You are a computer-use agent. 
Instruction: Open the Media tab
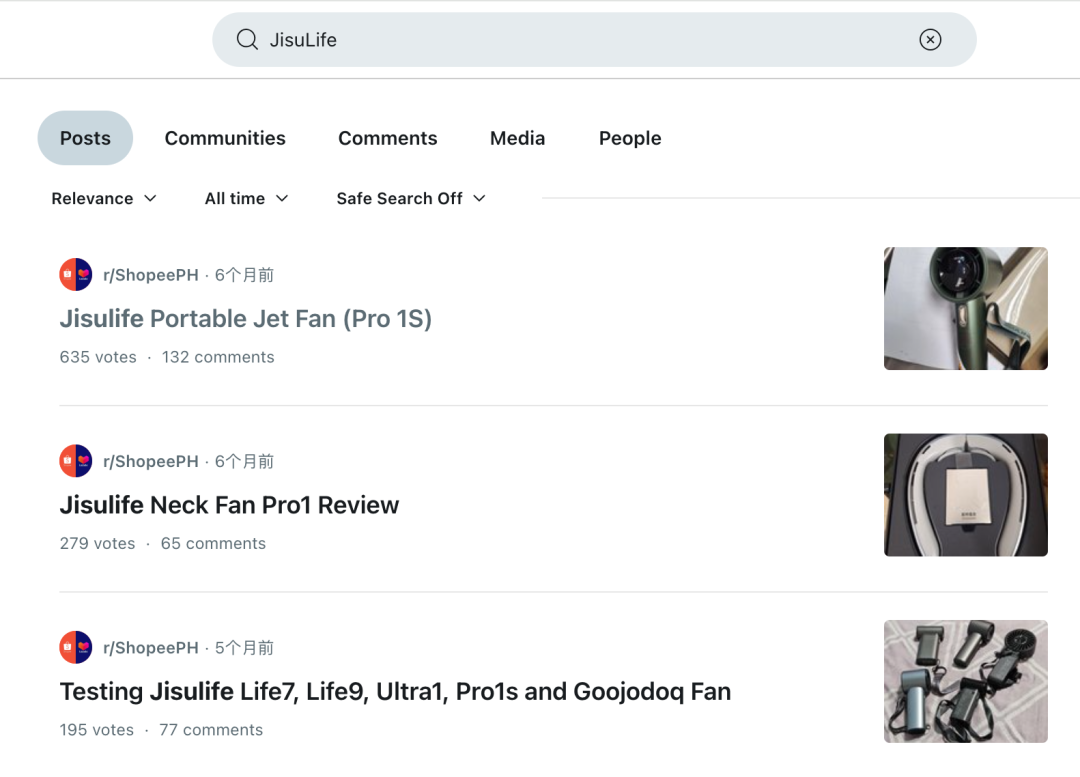(517, 138)
